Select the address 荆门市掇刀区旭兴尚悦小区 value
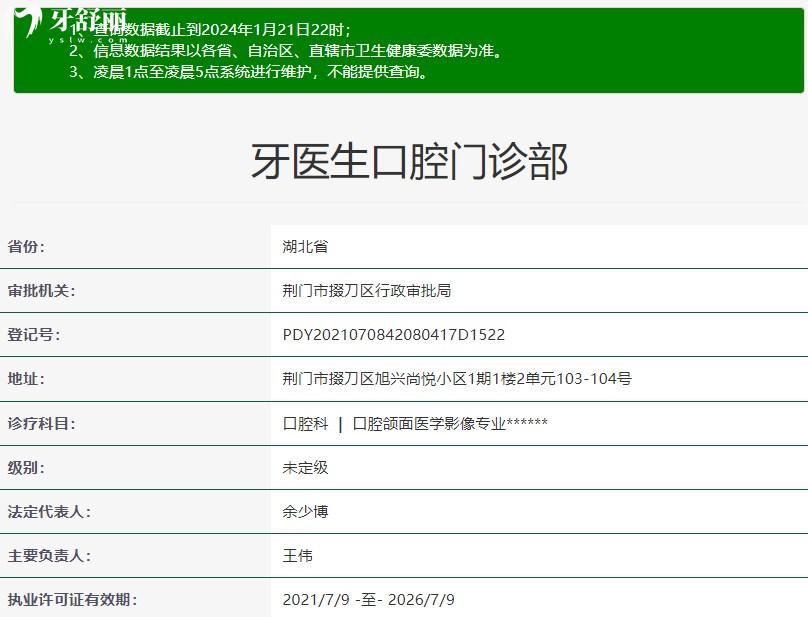808x617 pixels. (x=457, y=379)
